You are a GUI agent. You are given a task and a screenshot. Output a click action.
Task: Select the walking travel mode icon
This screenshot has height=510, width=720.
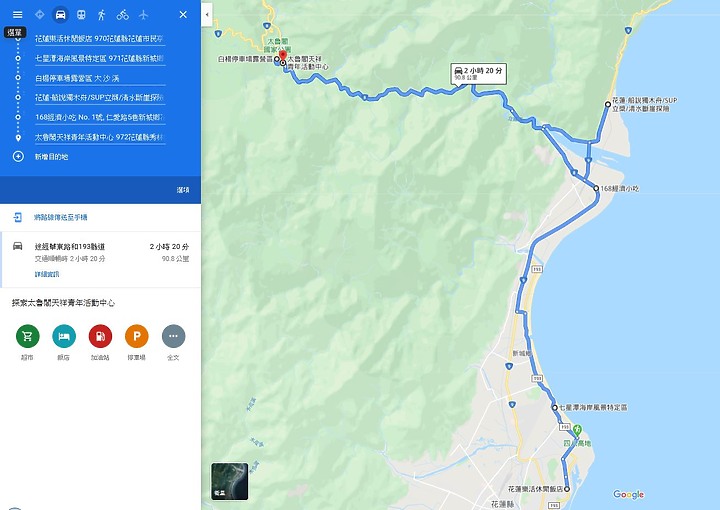101,15
